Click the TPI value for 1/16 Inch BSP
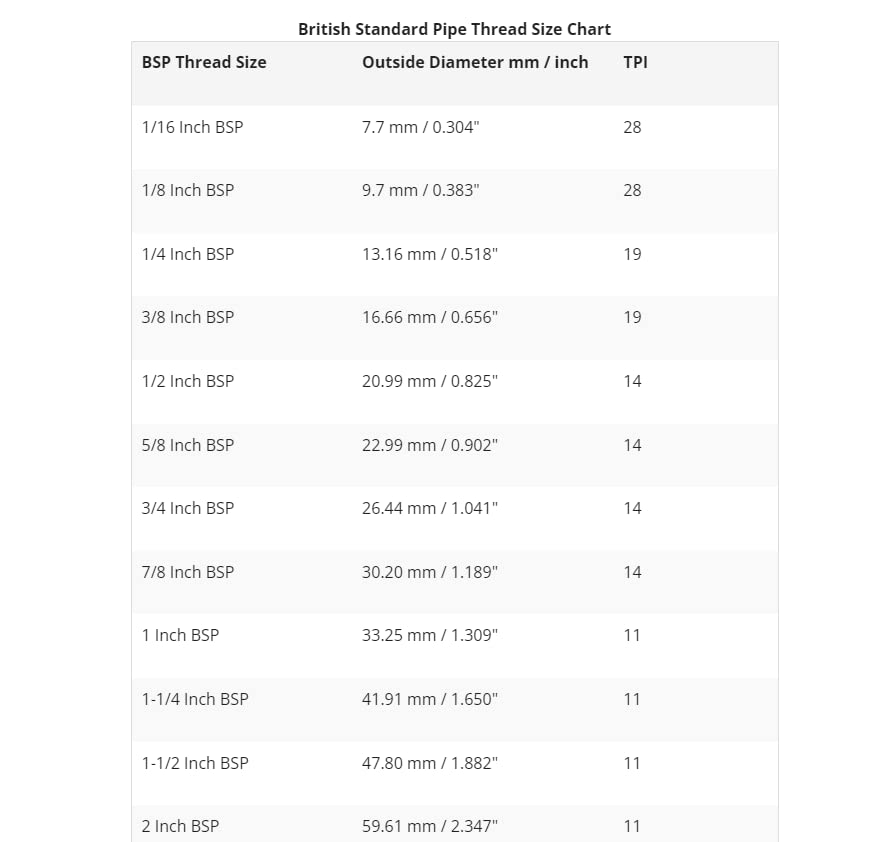The width and height of the screenshot is (880, 842). point(632,127)
